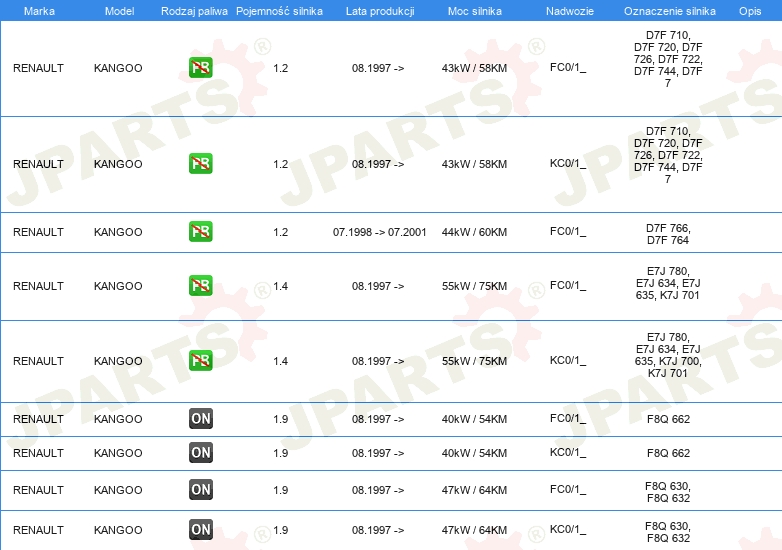The width and height of the screenshot is (782, 550).
Task: Click the ON diesel icon for the 47kW KC0/1_ row
Action: [200, 530]
